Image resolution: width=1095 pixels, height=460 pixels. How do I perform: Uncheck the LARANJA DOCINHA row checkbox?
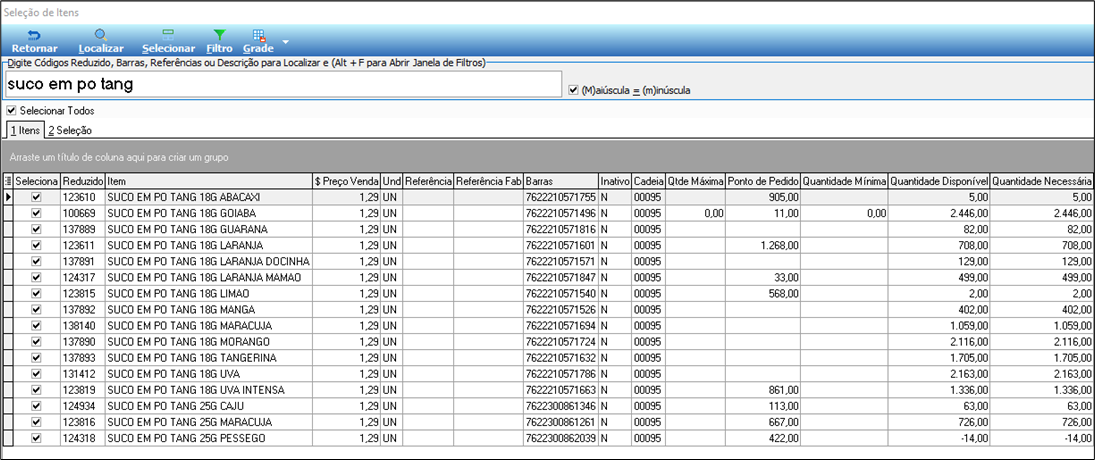(x=36, y=261)
